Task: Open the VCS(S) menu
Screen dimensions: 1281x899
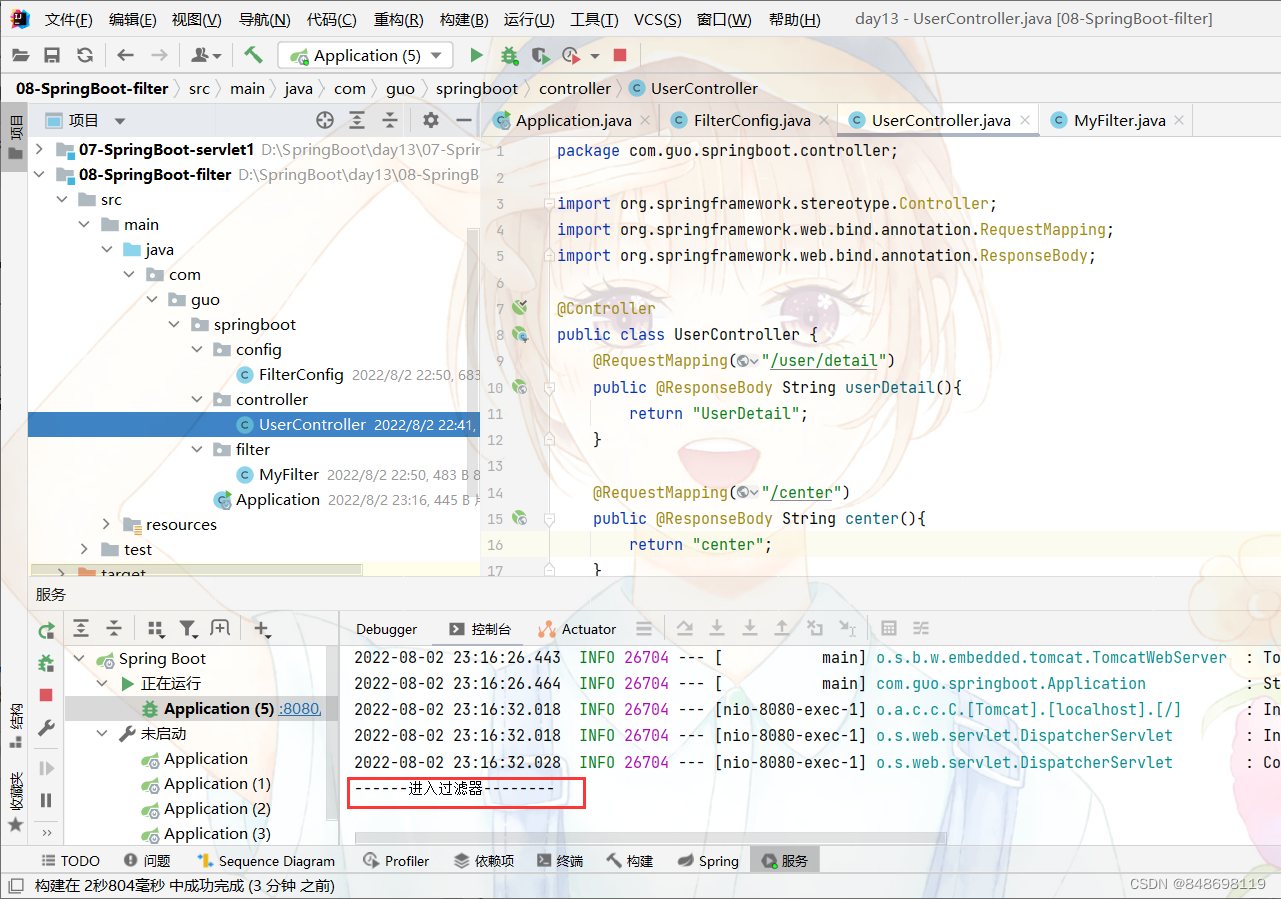Action: click(658, 20)
